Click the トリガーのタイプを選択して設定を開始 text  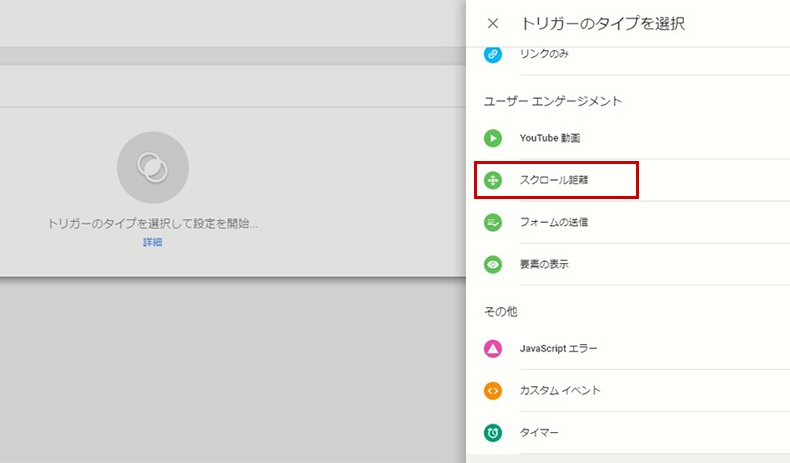tap(153, 224)
